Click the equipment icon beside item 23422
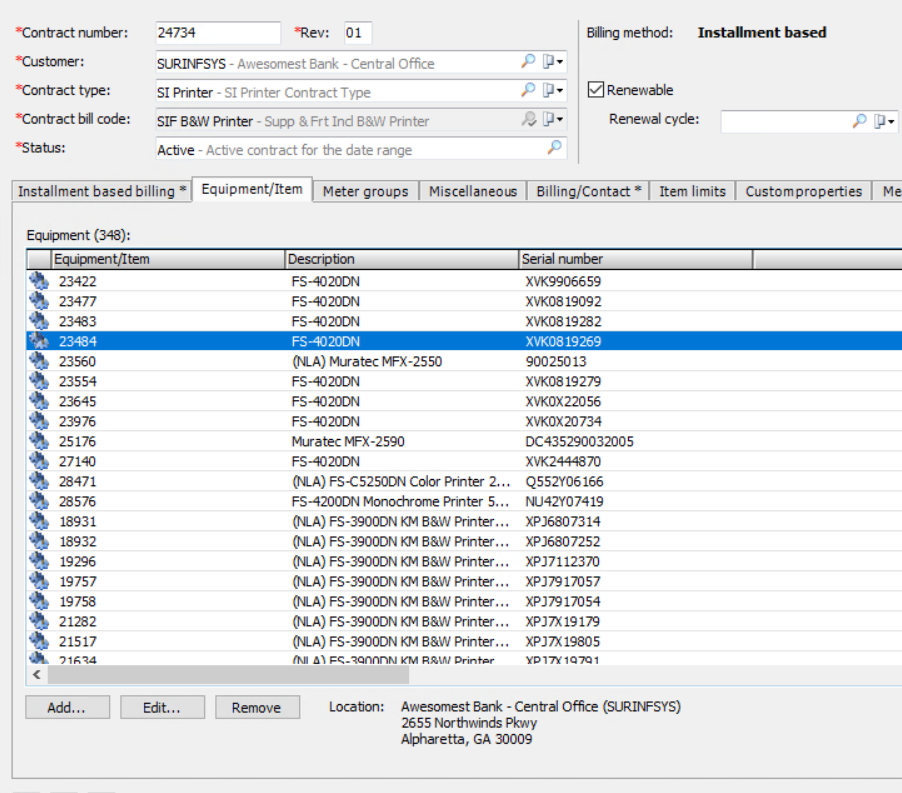Image resolution: width=902 pixels, height=793 pixels. pyautogui.click(x=39, y=281)
